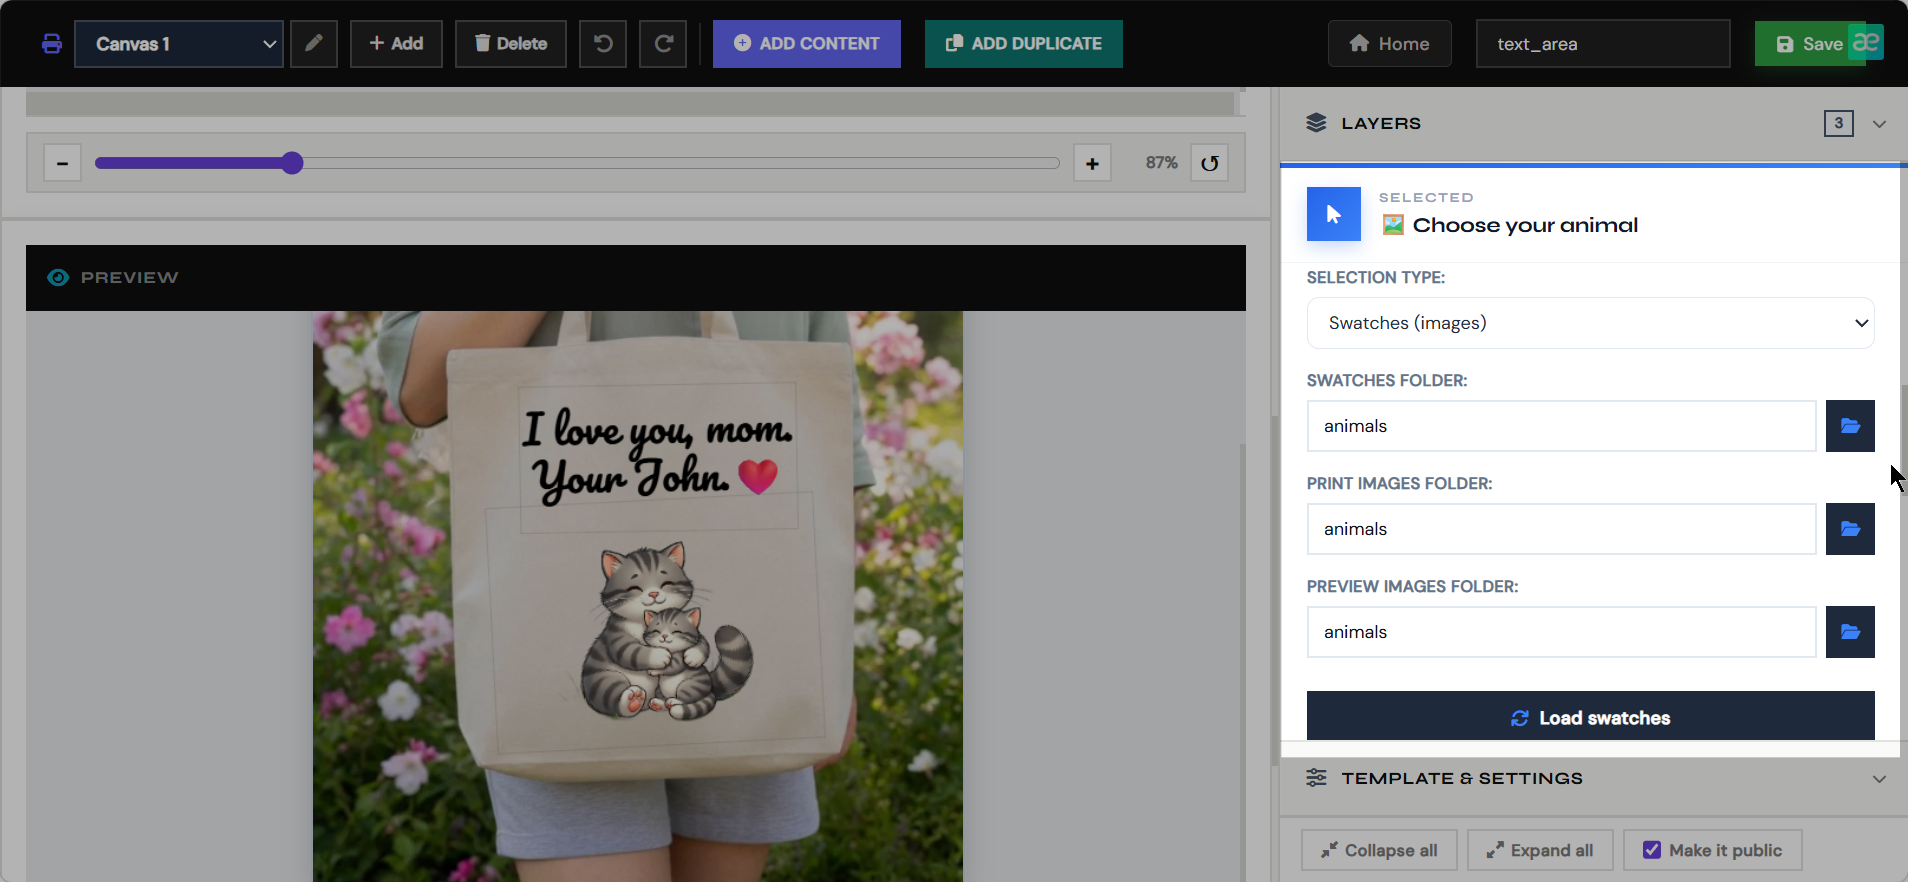Undo the last action
Screen dimensions: 1908x882
point(603,44)
